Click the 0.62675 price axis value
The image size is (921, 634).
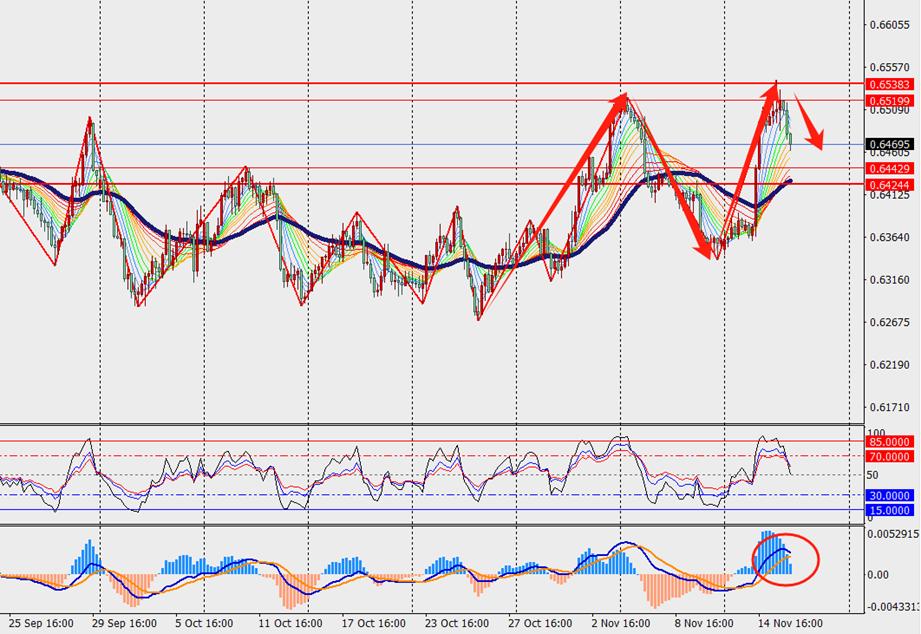coord(890,322)
